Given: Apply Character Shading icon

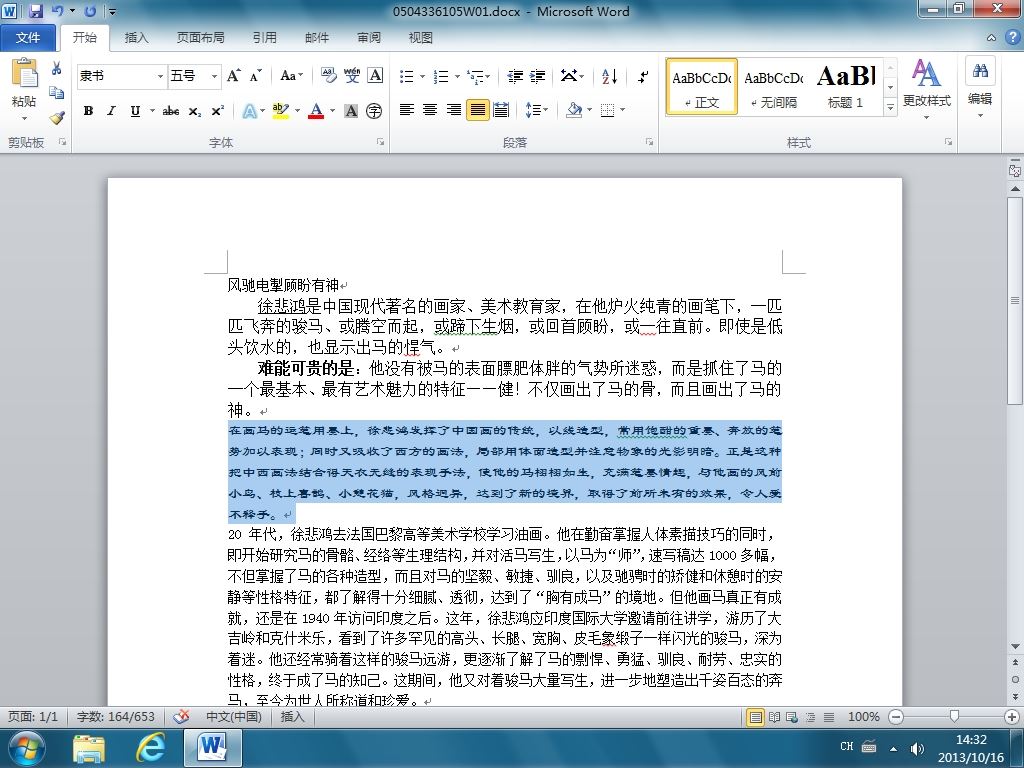Looking at the screenshot, I should pos(351,111).
